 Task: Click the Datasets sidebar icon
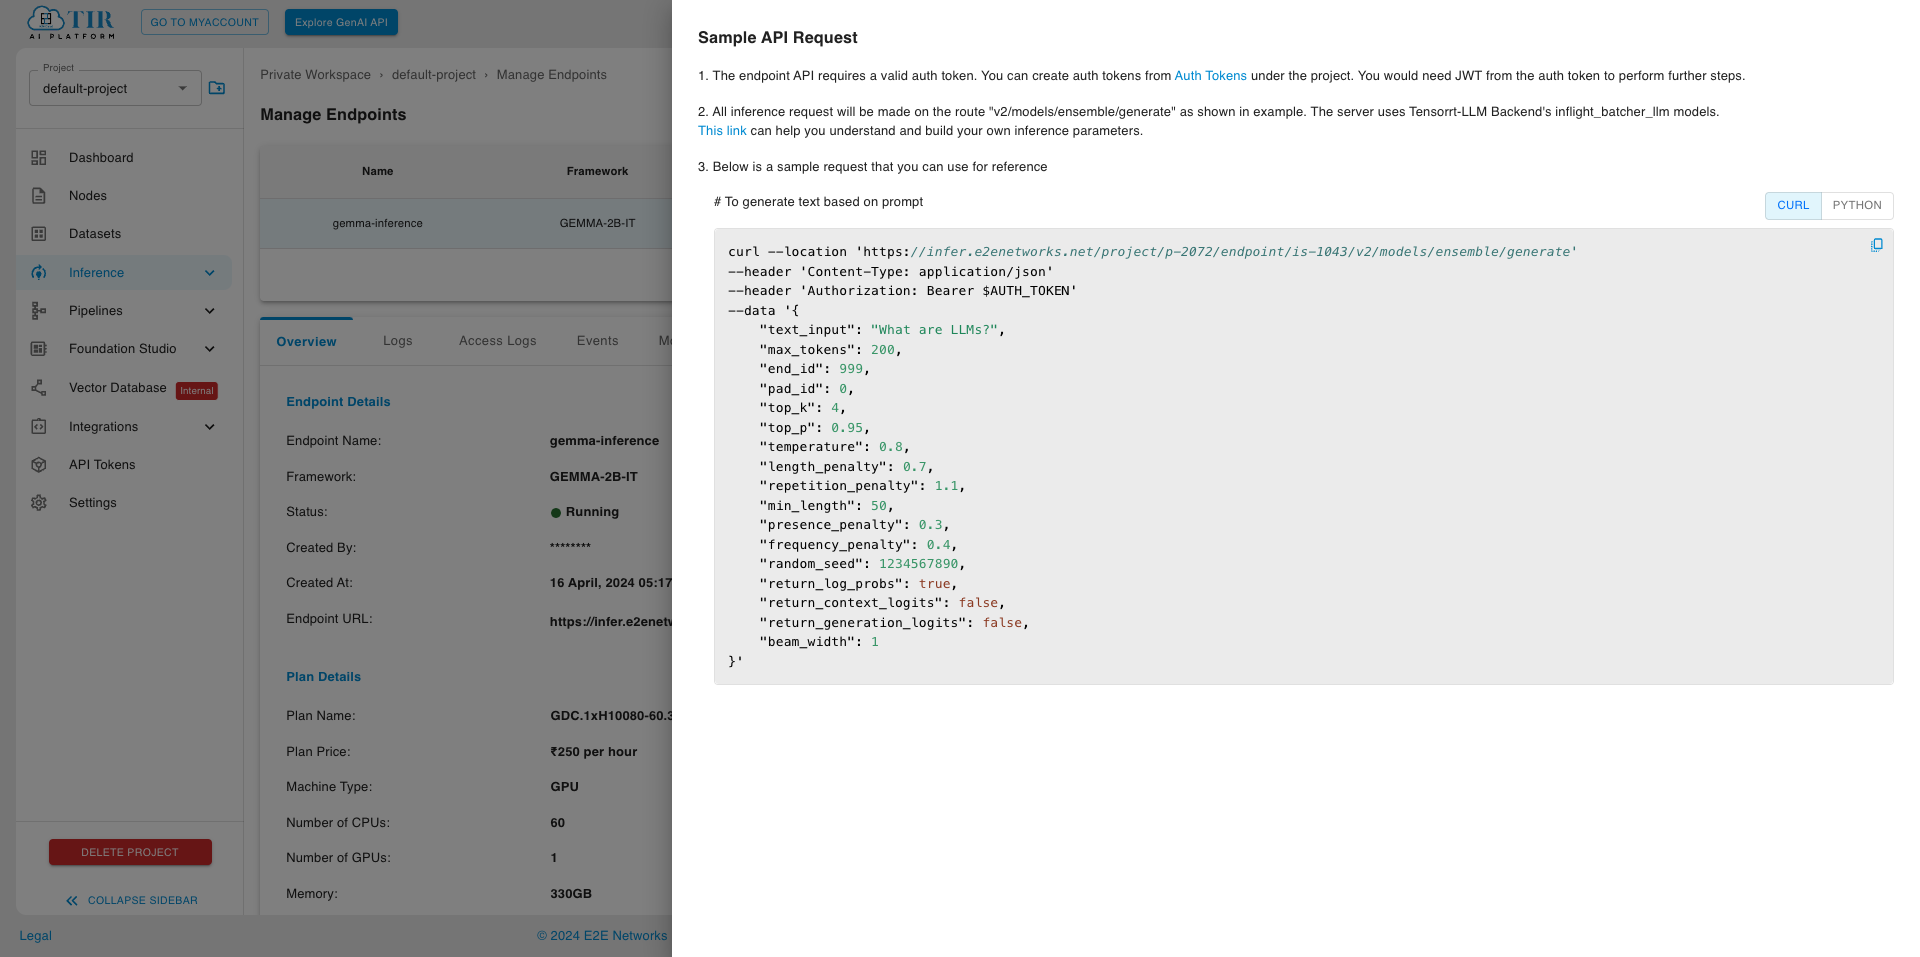coord(39,234)
